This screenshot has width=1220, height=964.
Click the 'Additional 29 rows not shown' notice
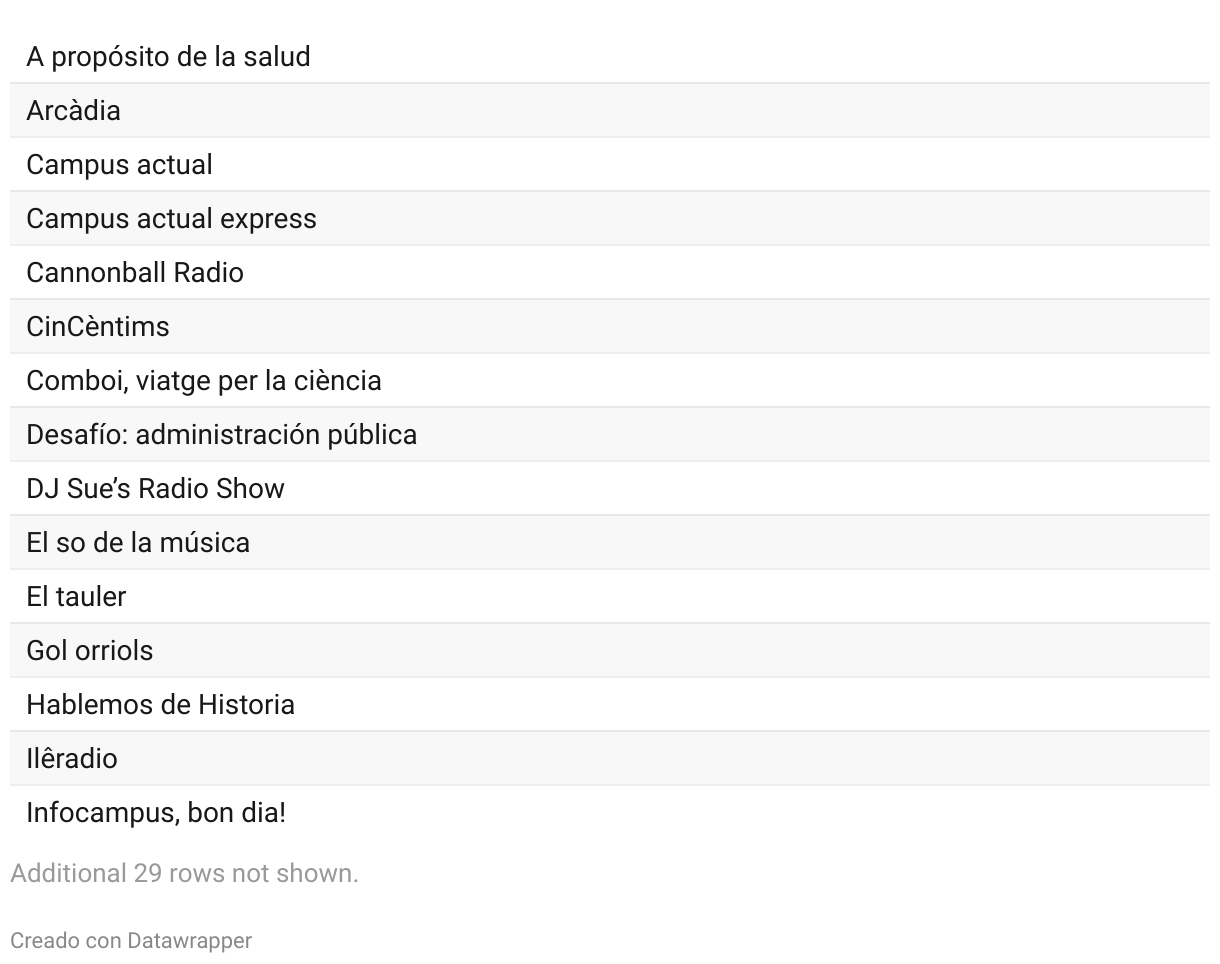[184, 873]
